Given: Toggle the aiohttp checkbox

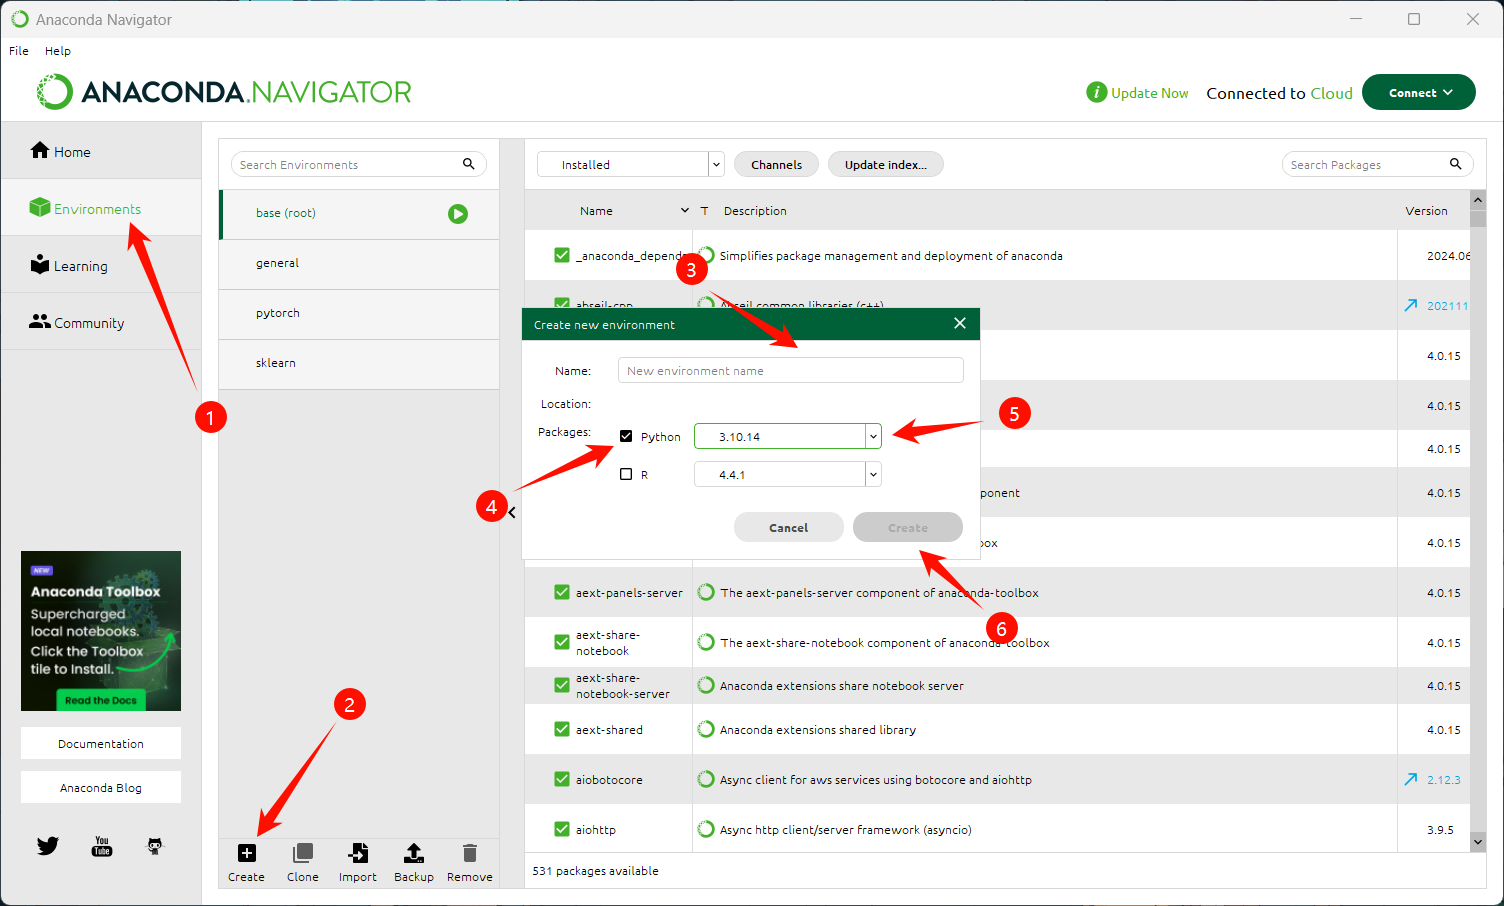Looking at the screenshot, I should [x=562, y=829].
